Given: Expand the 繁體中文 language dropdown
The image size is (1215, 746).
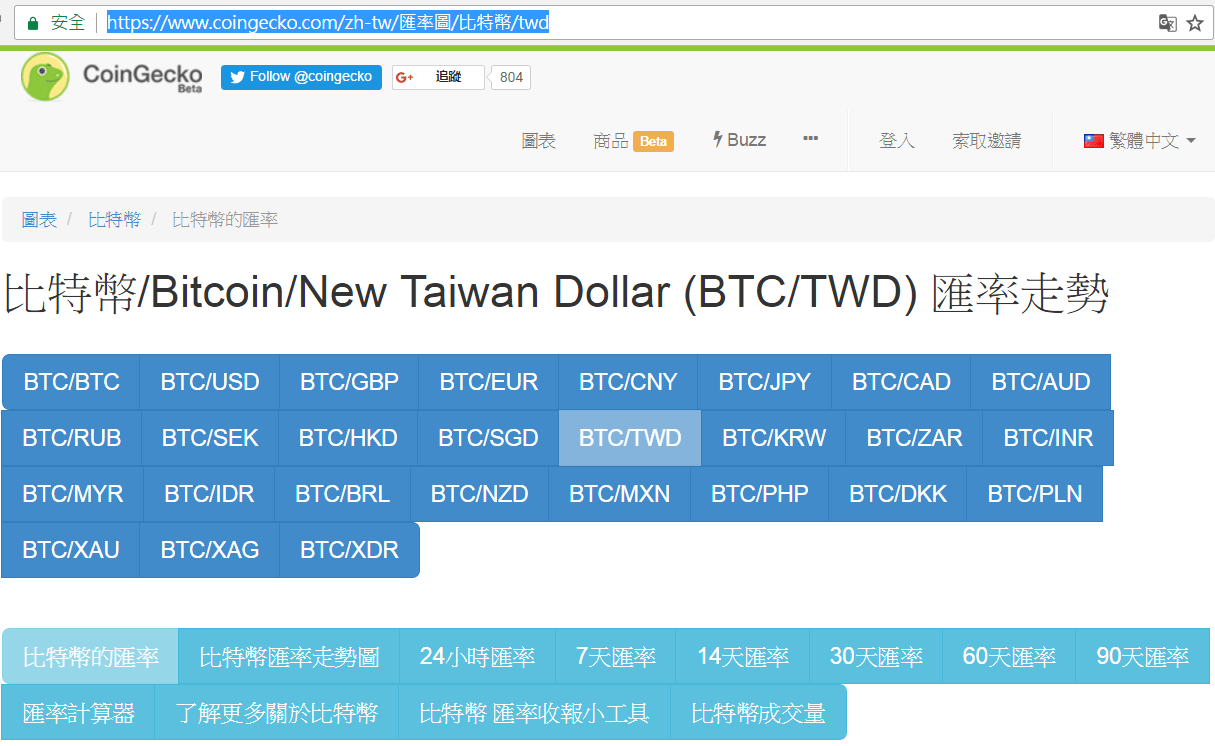Looking at the screenshot, I should coord(1143,140).
